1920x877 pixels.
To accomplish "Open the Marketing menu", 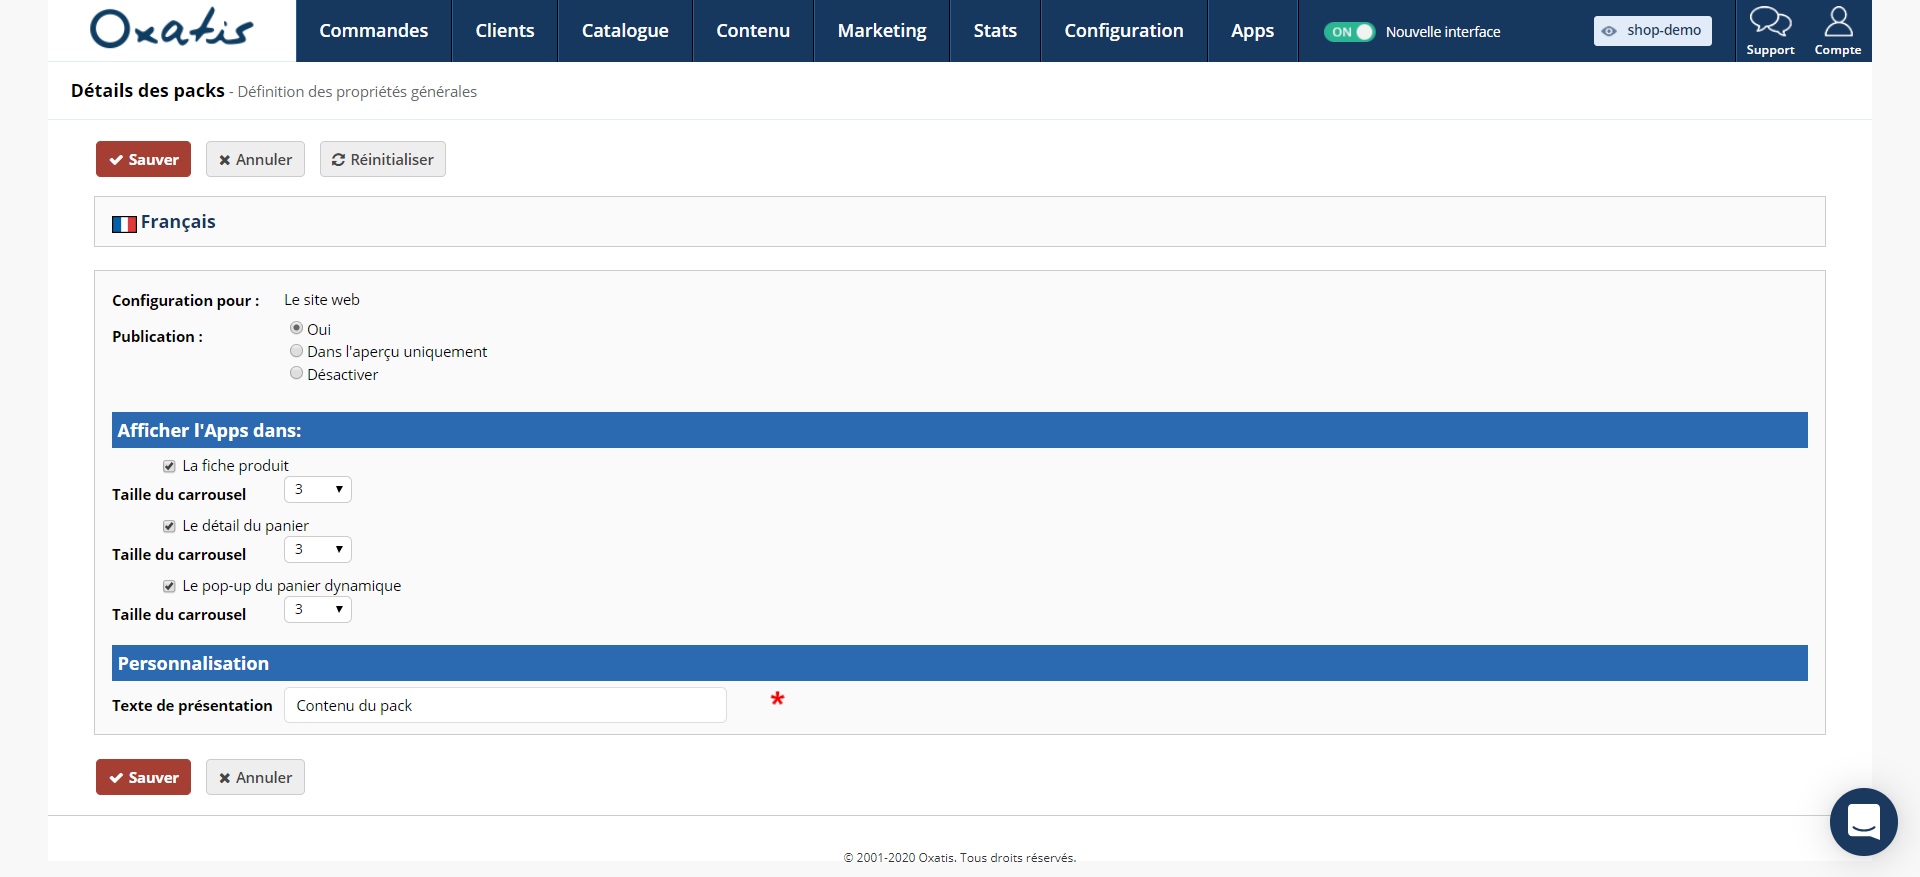I will (882, 31).
